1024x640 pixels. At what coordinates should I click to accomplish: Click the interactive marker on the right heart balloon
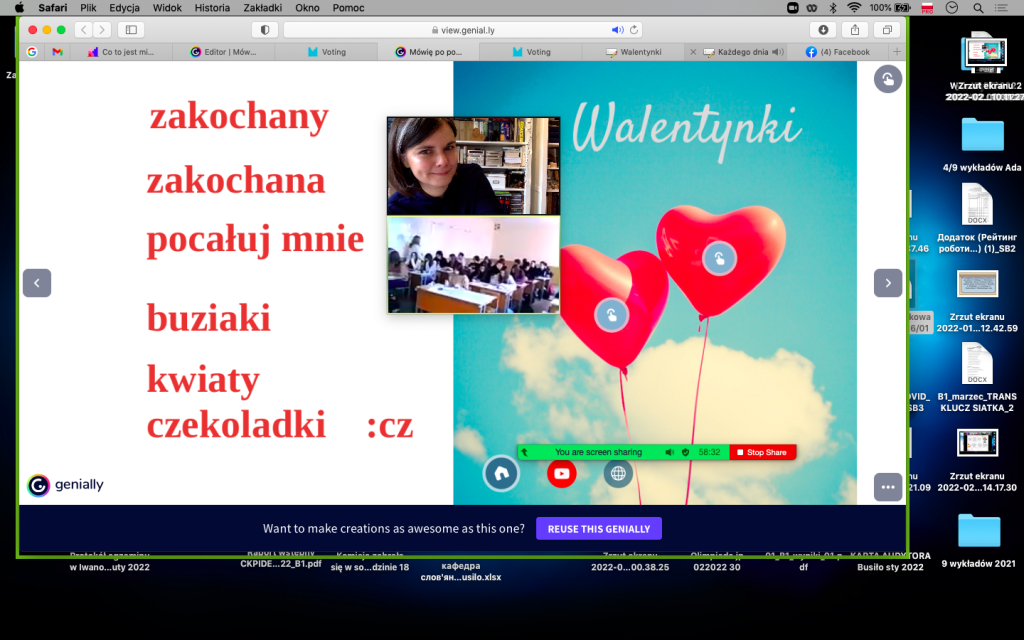coord(718,259)
